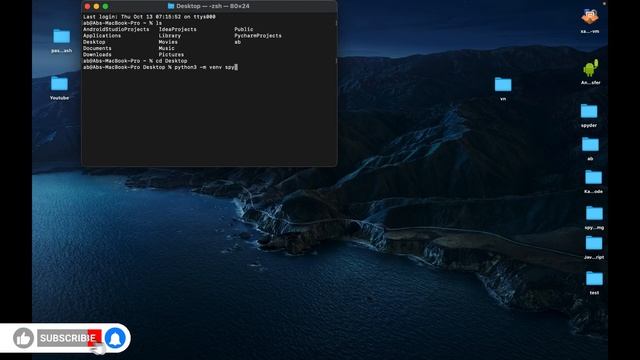Click the 'ls' command on the first prompt
The width and height of the screenshot is (640, 360).
click(159, 23)
